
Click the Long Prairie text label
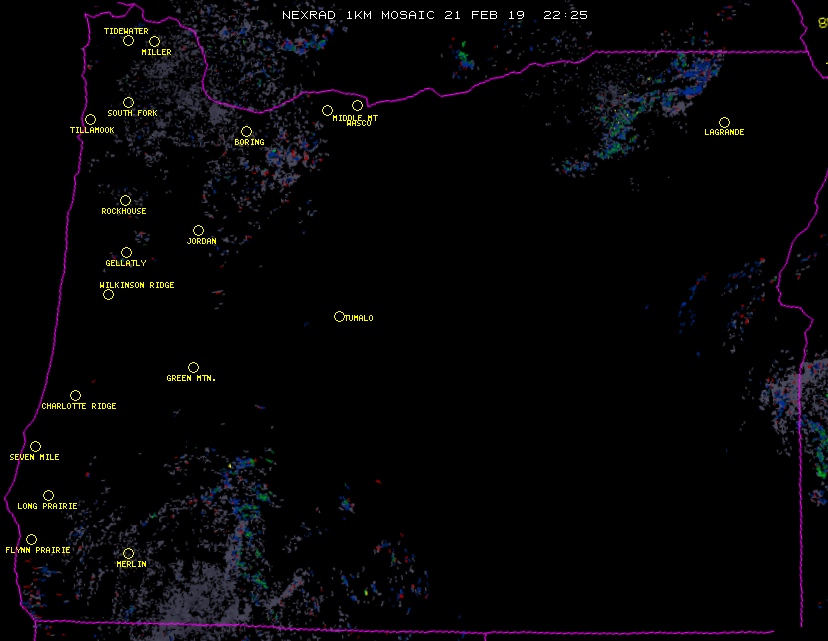[x=47, y=507]
